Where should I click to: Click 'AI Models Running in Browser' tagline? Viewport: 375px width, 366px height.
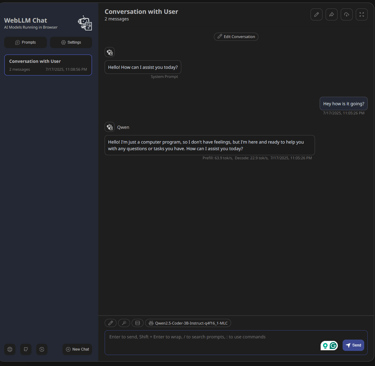point(31,27)
